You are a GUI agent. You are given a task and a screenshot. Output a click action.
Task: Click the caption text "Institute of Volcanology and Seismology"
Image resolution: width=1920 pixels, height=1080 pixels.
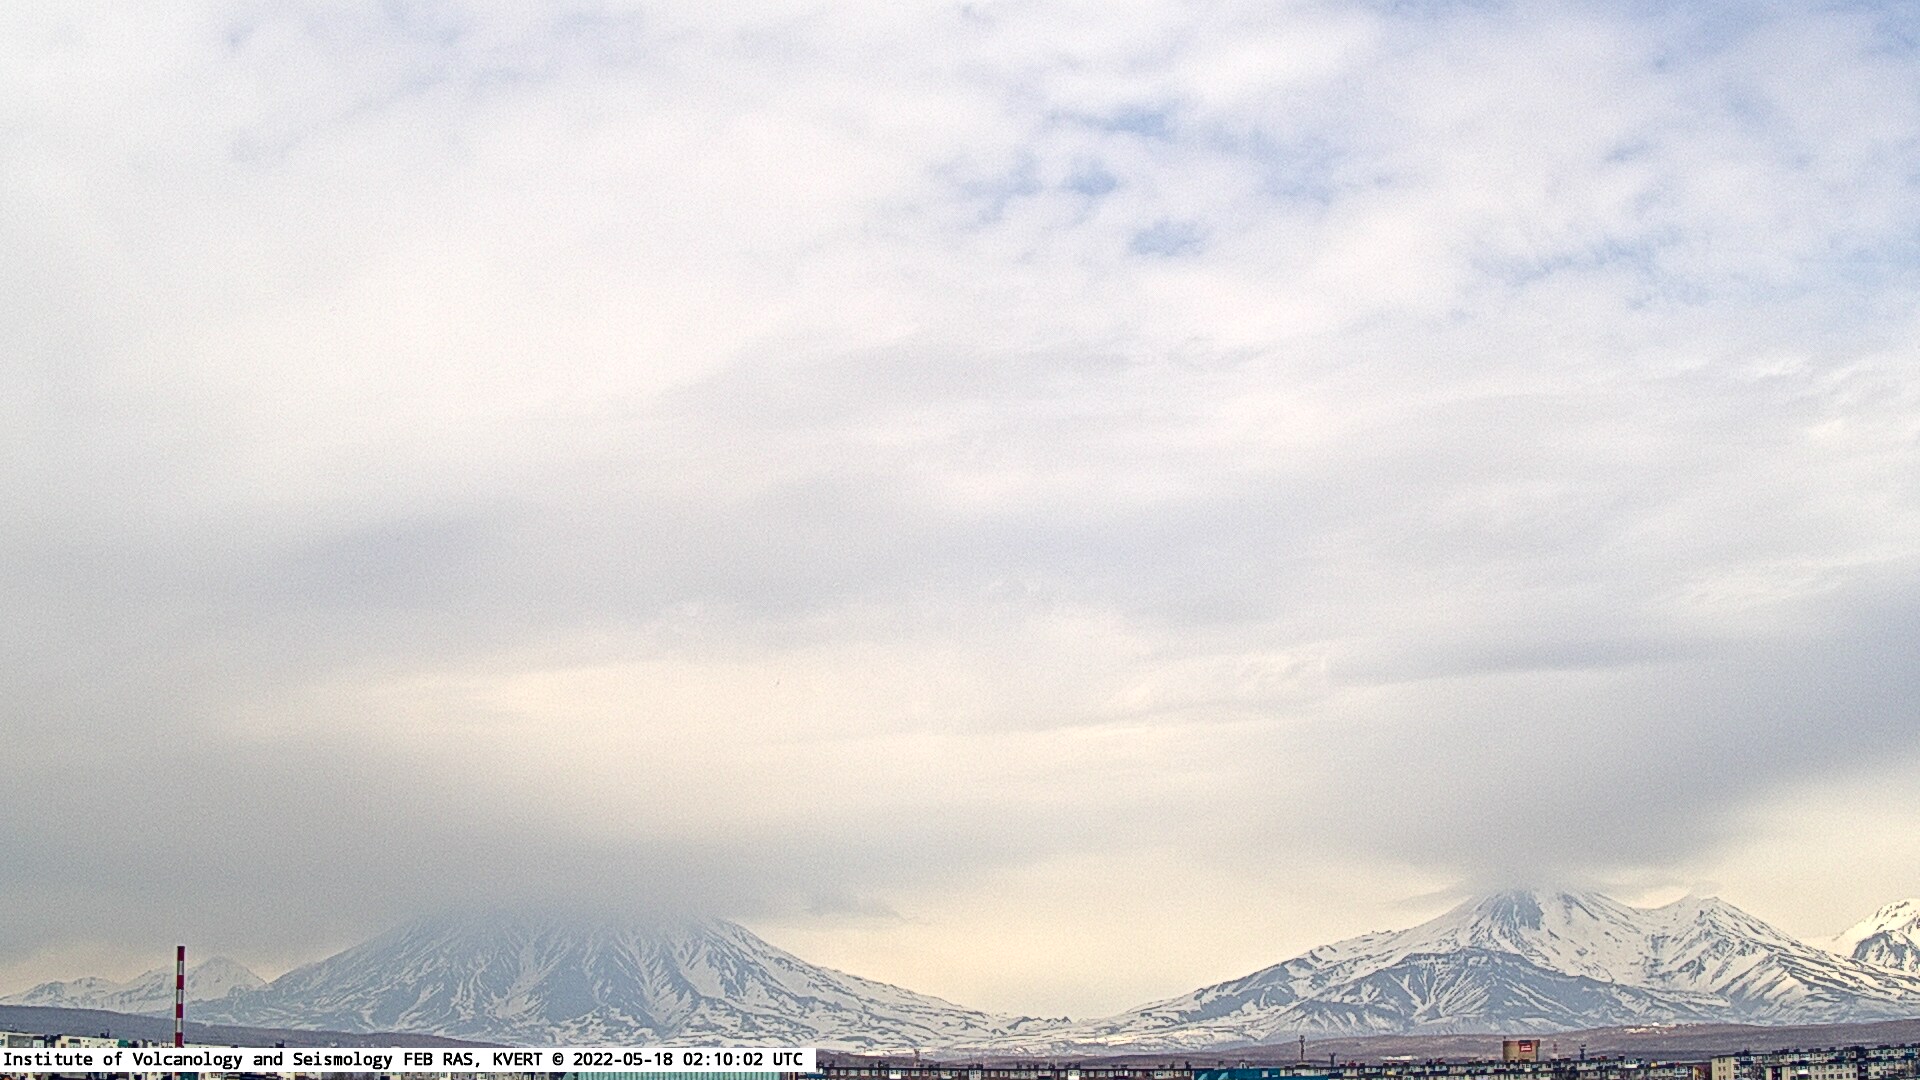tap(198, 1059)
